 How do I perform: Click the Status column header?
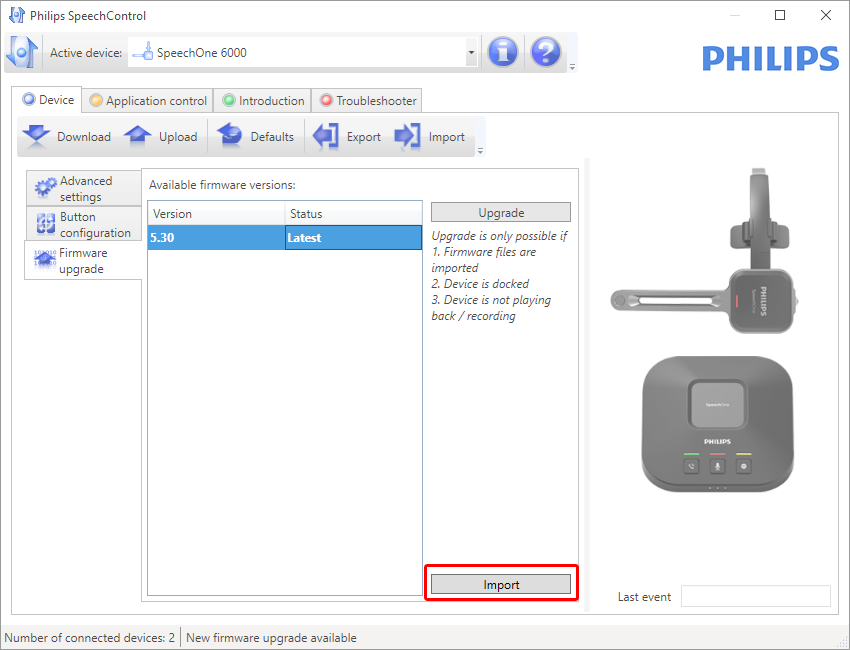coord(353,214)
